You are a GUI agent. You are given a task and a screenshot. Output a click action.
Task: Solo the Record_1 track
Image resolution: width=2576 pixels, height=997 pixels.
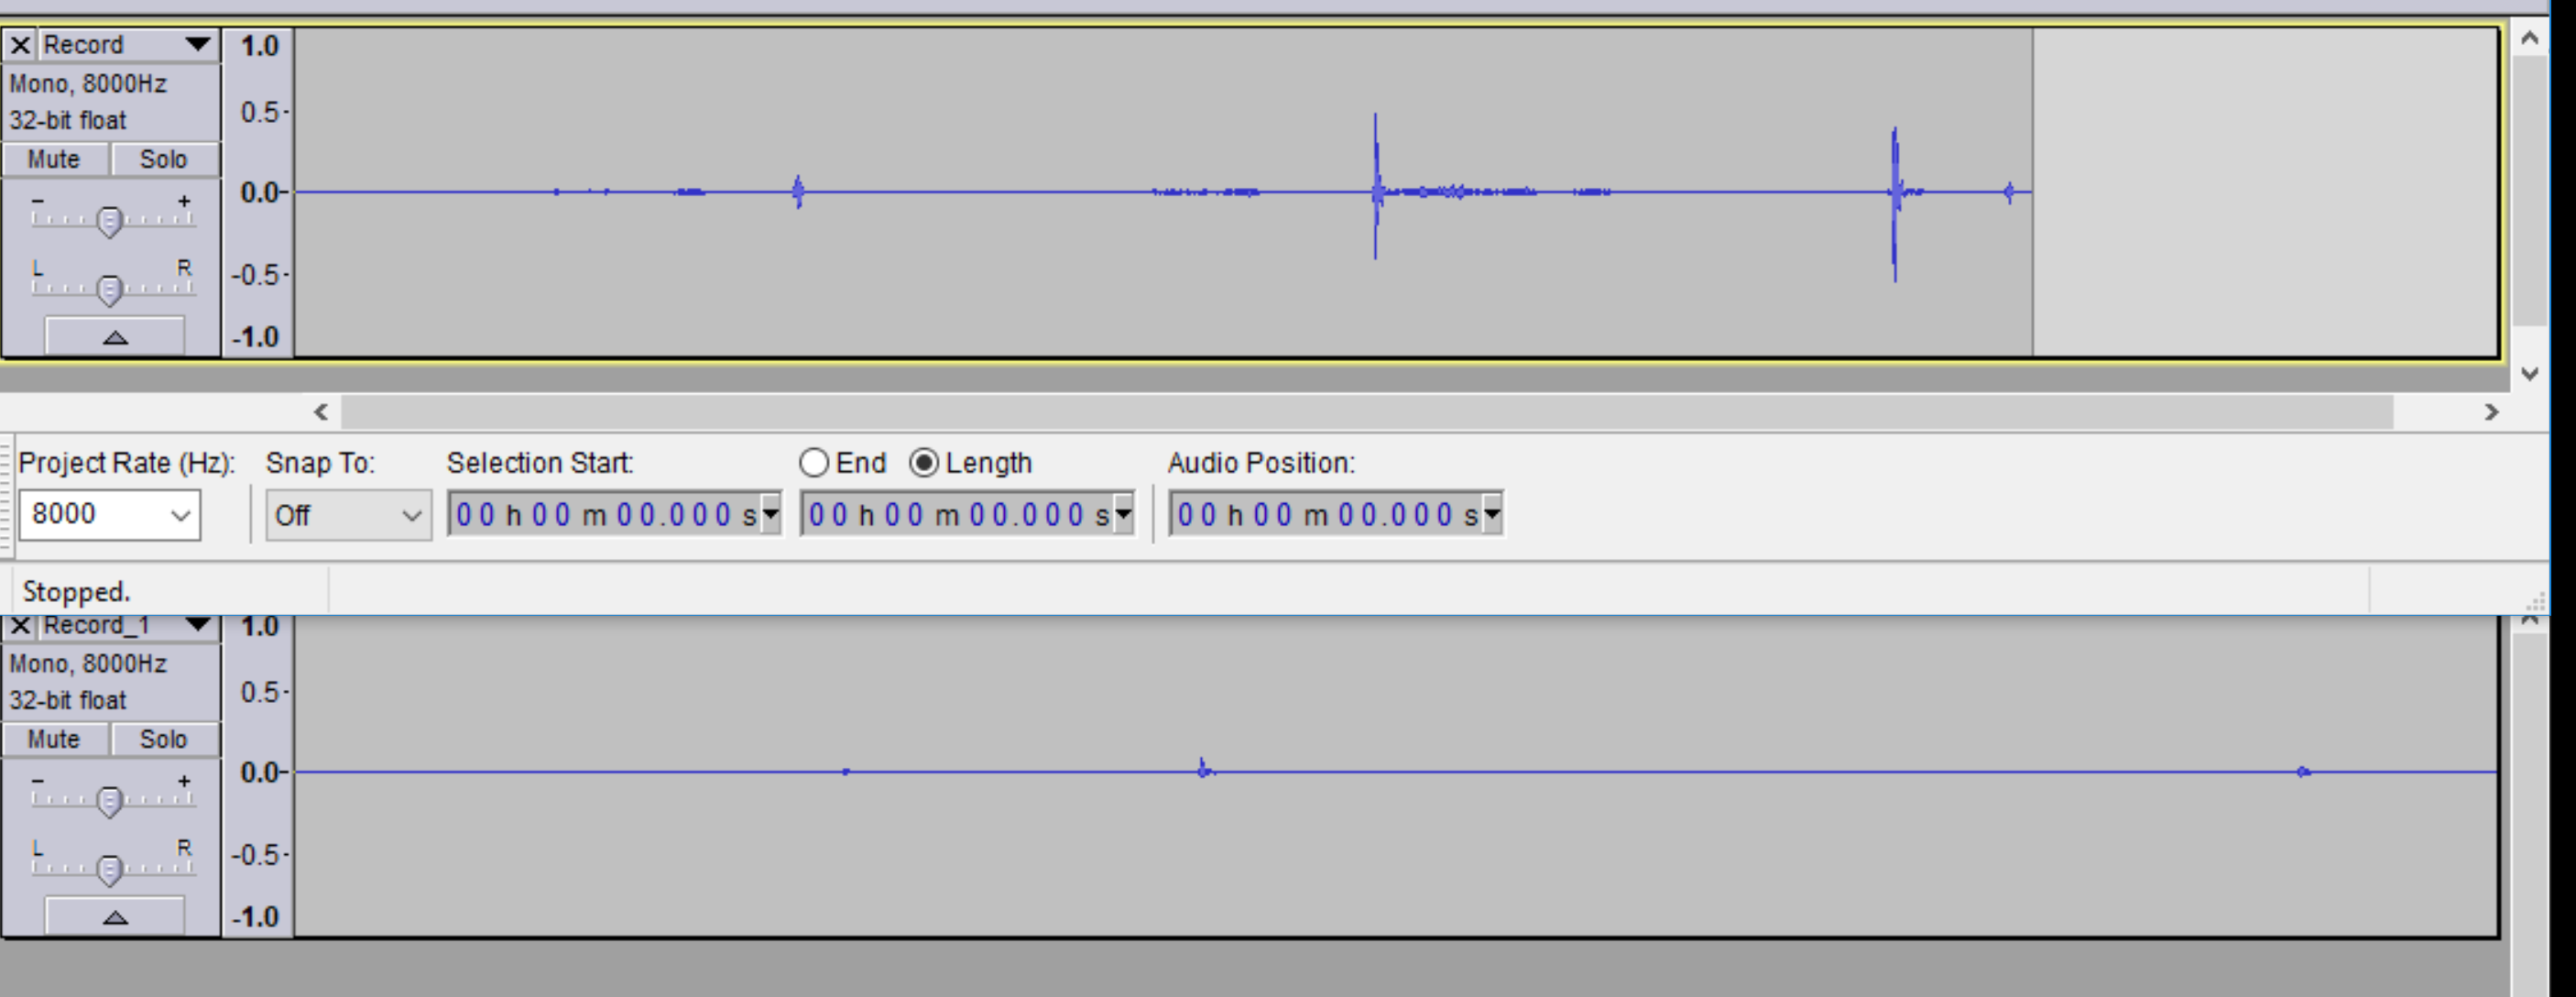pos(163,739)
